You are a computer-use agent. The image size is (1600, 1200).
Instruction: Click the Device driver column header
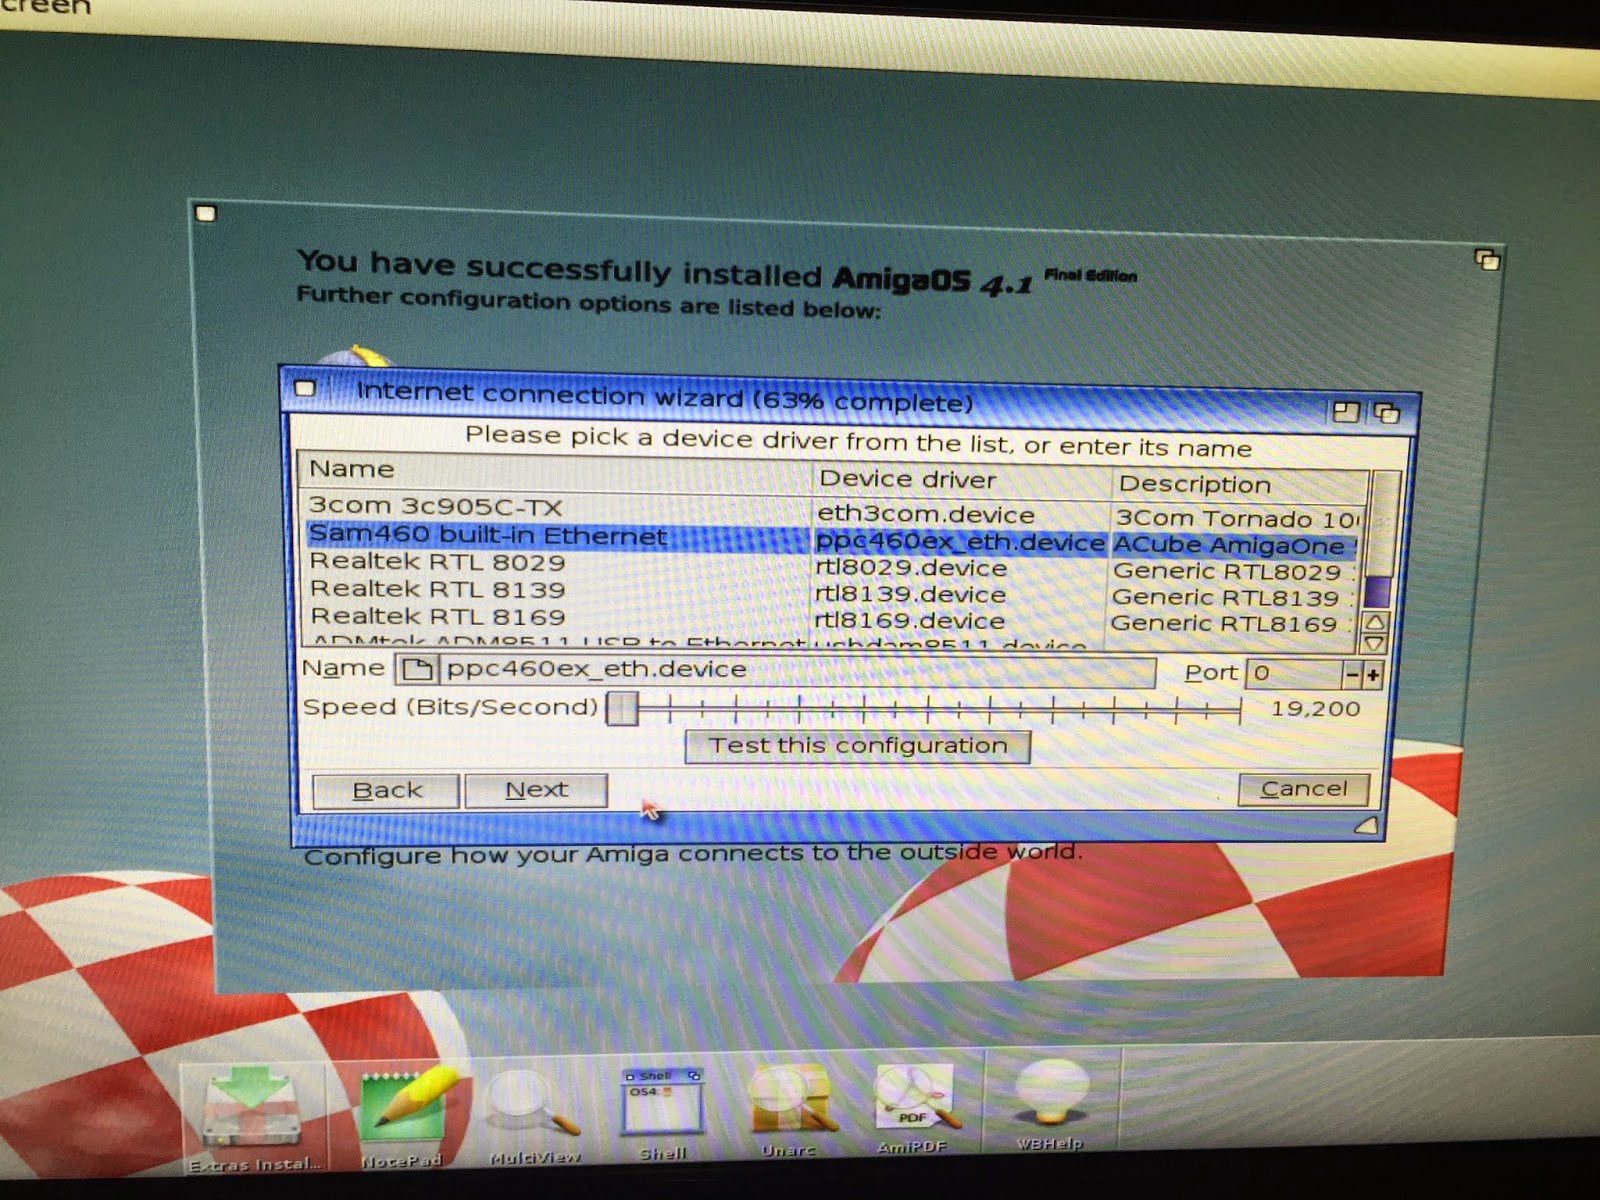pyautogui.click(x=962, y=480)
